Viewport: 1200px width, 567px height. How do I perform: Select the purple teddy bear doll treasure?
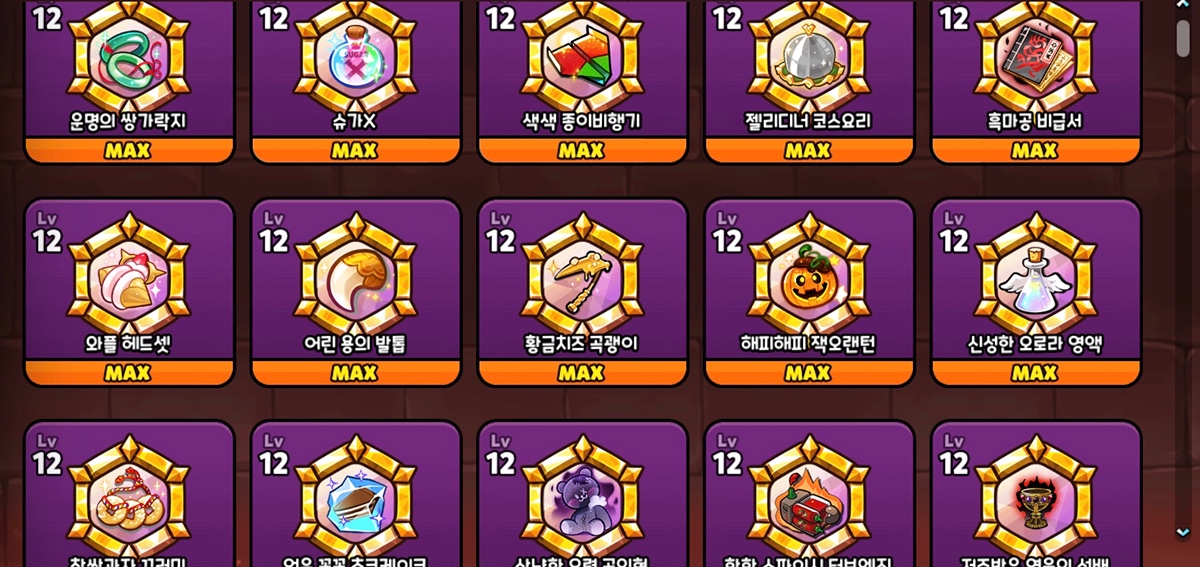coord(583,497)
